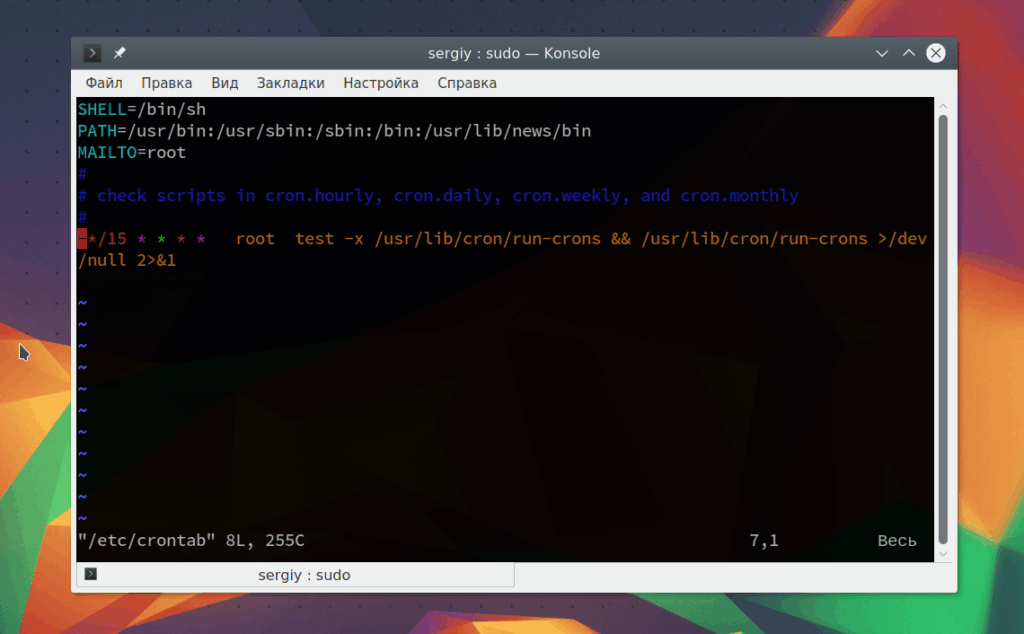Toggle the pin window icon
The image size is (1024, 634).
tap(120, 53)
